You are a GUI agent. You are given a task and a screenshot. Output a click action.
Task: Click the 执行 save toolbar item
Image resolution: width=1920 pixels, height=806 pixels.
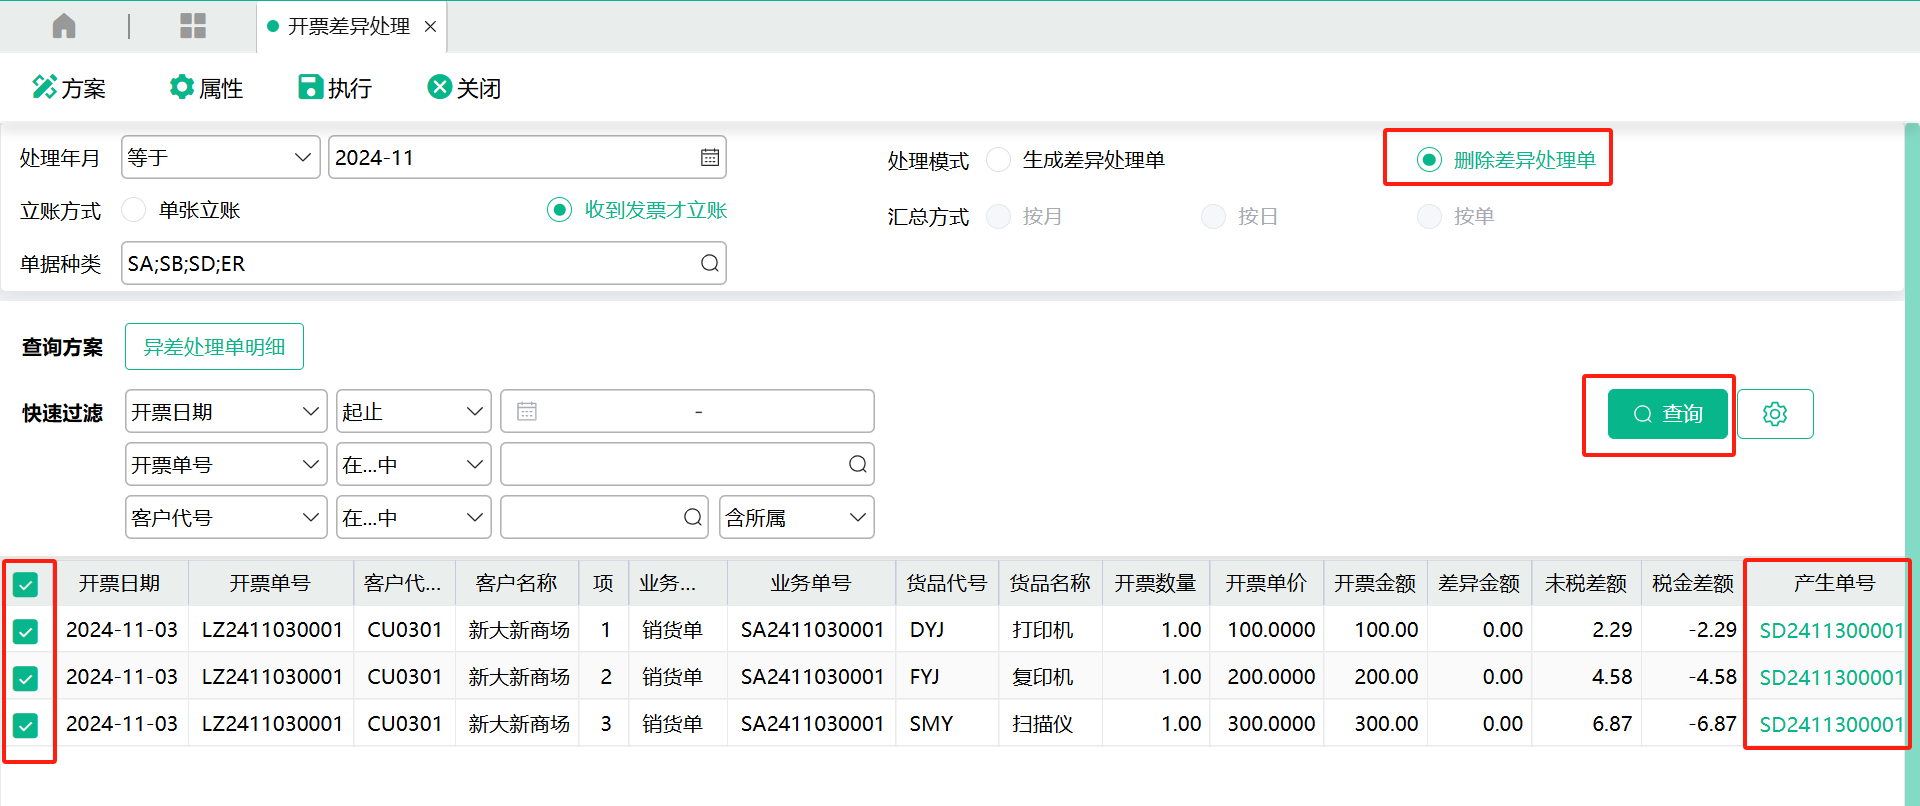pos(335,88)
